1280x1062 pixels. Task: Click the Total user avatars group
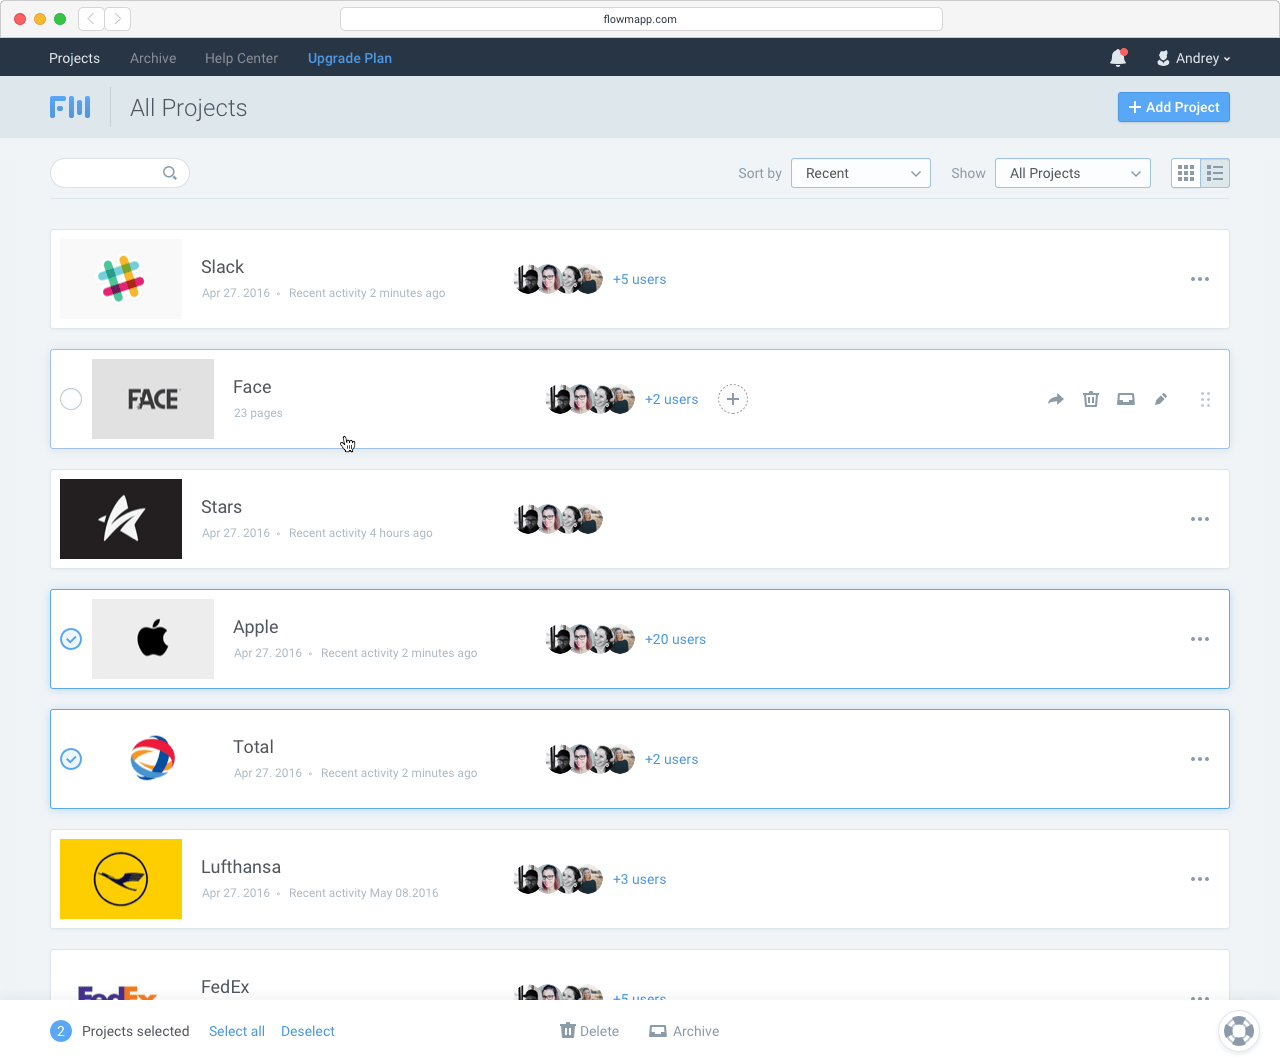point(590,759)
